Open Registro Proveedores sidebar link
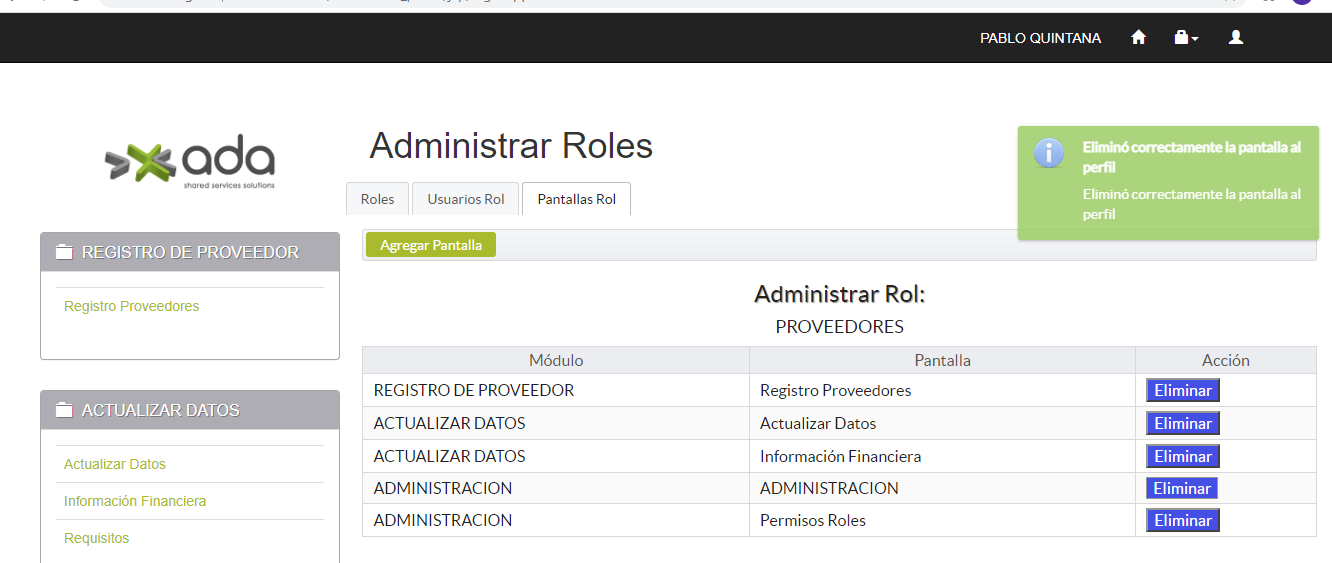The image size is (1332, 563). (x=131, y=306)
